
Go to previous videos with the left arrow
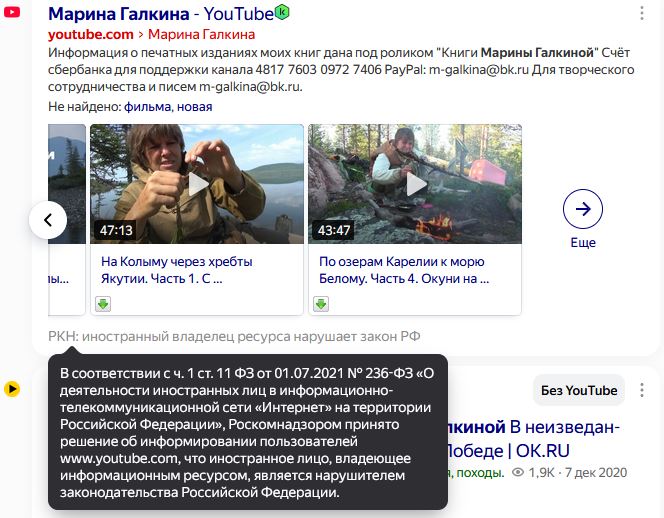(x=48, y=220)
